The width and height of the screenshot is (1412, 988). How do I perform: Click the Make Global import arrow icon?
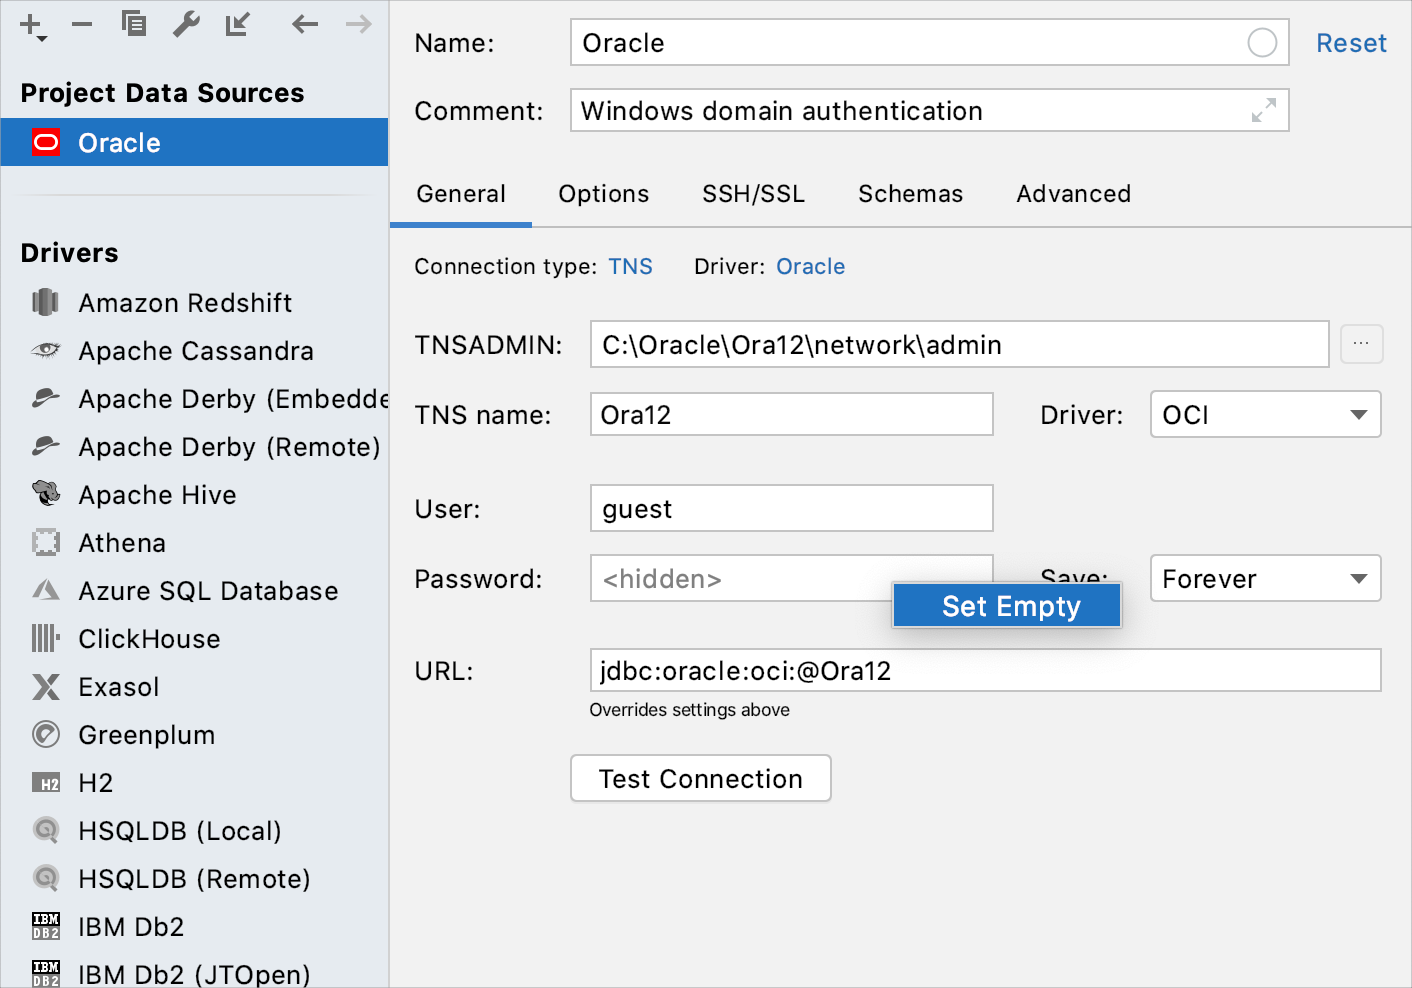click(238, 23)
